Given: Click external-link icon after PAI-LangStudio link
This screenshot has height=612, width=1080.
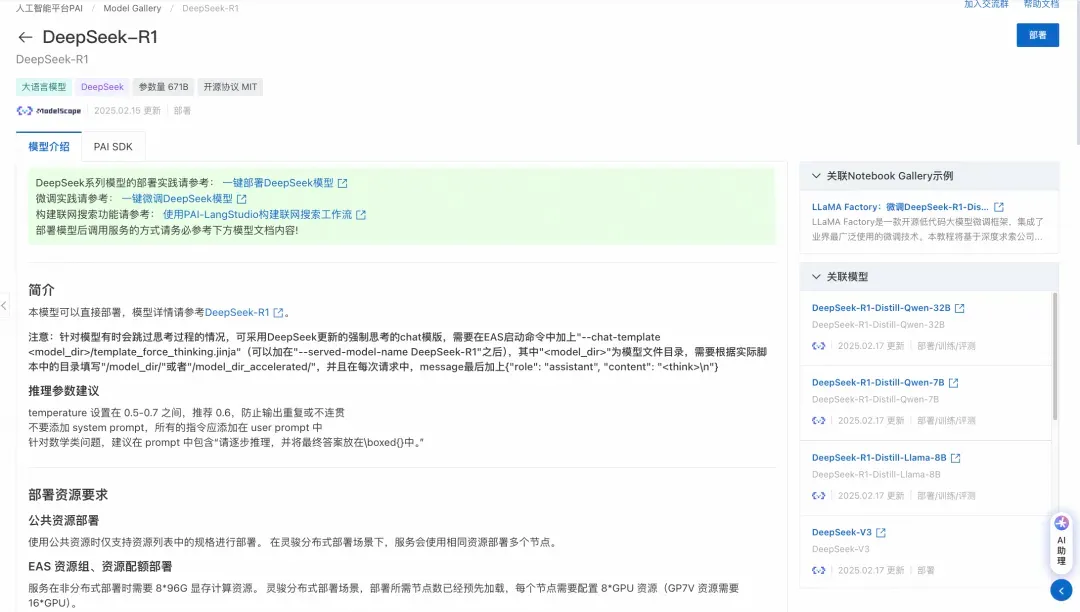Looking at the screenshot, I should coord(361,215).
